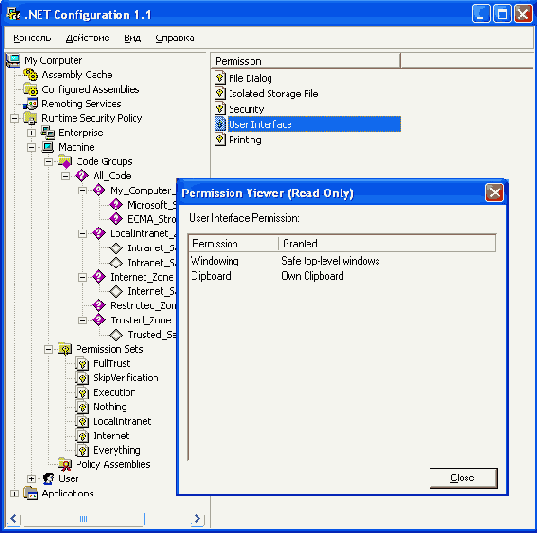This screenshot has width=537, height=533.
Task: Select the All_Code diamond icon
Action: pyautogui.click(x=82, y=176)
